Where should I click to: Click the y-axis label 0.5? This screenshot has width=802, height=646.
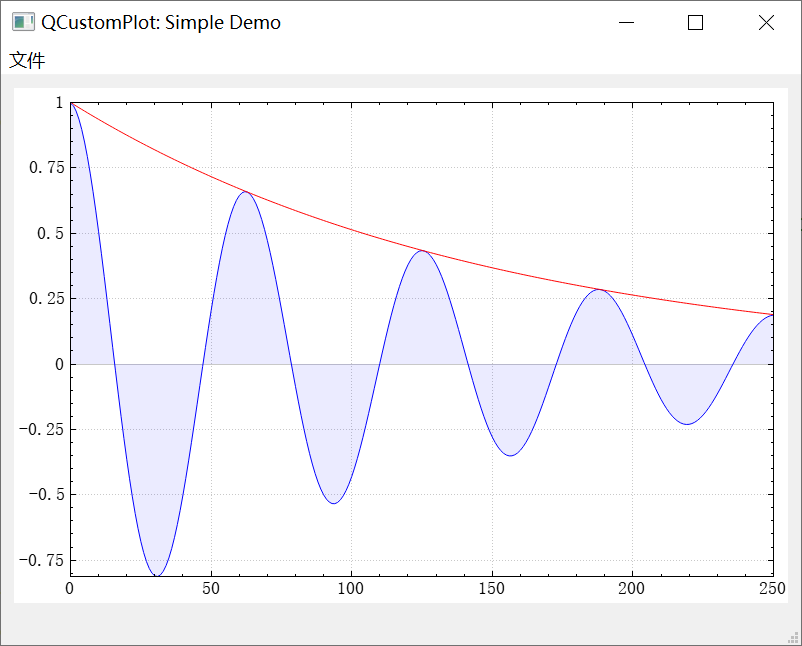click(48, 234)
